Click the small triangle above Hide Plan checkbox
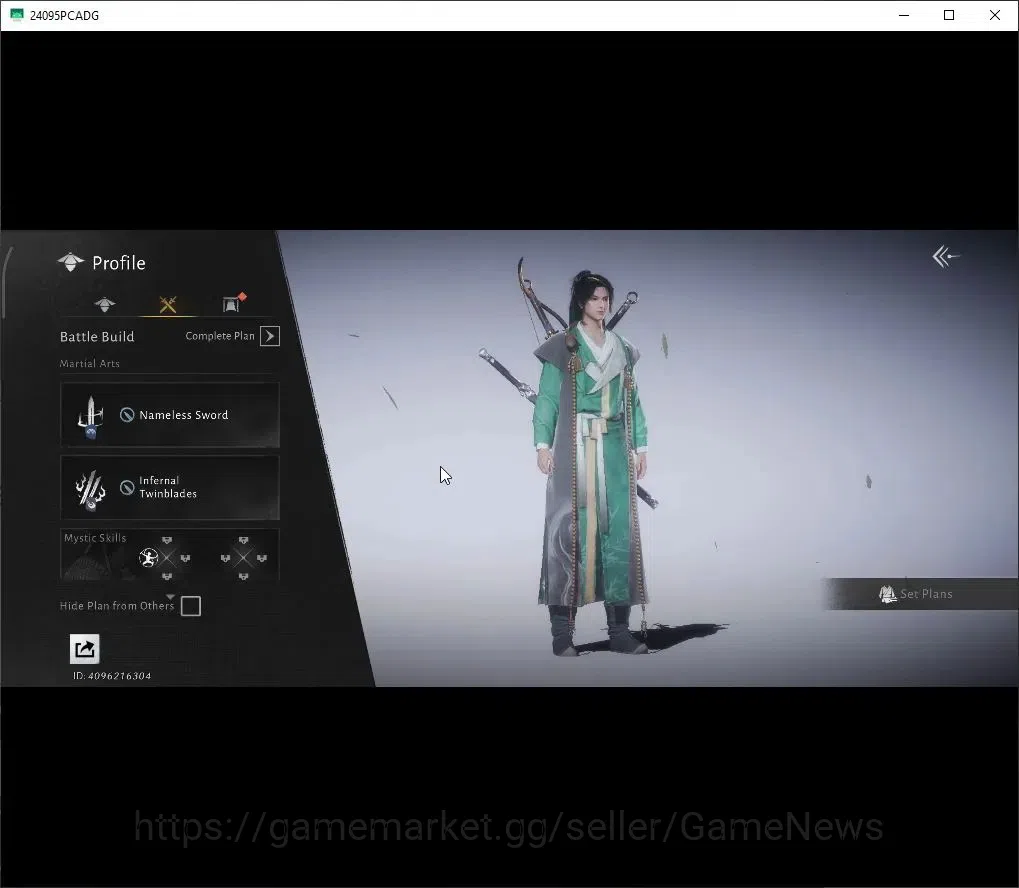 (x=170, y=596)
